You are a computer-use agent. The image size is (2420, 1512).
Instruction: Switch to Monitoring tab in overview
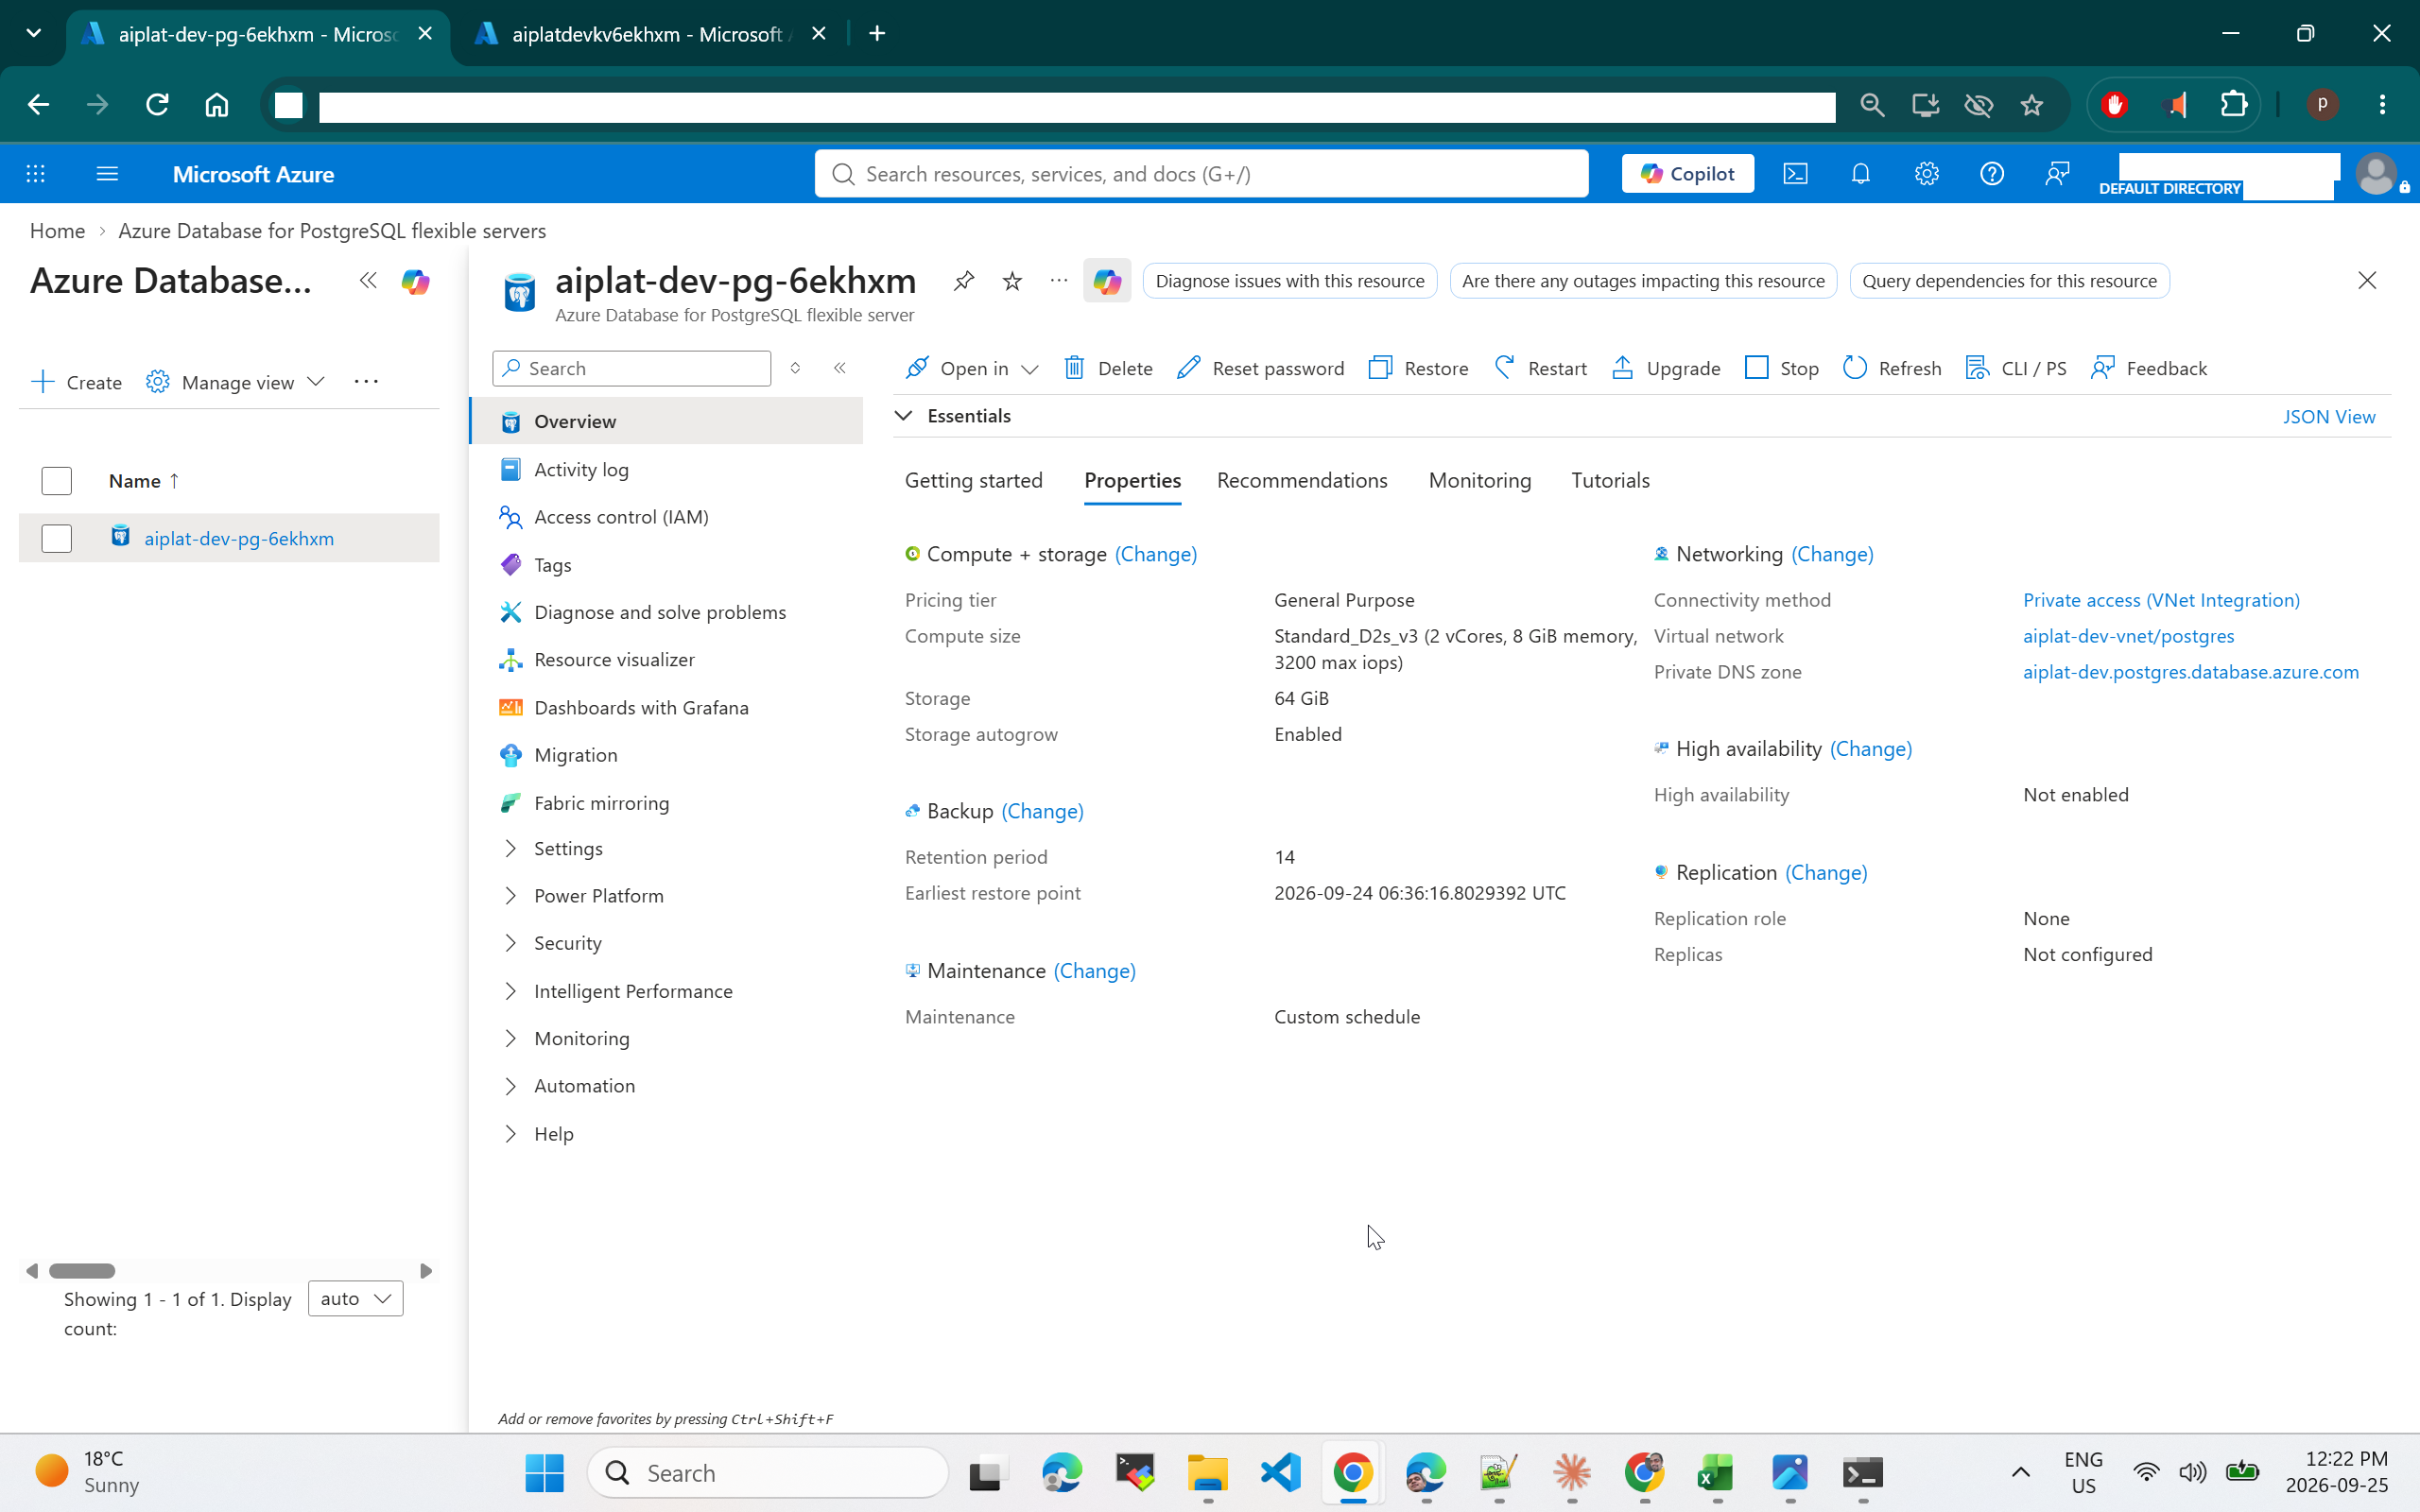(1479, 481)
